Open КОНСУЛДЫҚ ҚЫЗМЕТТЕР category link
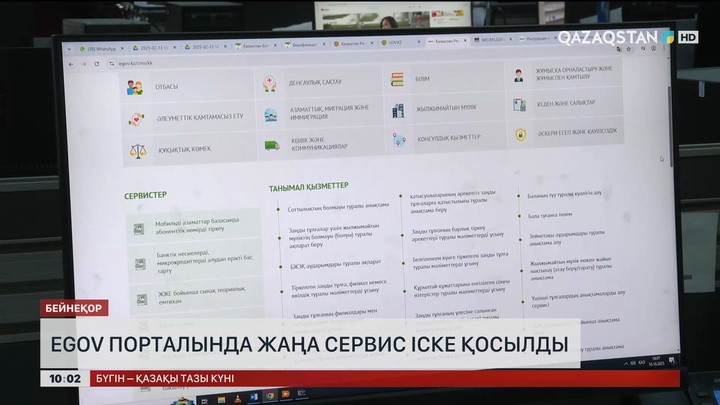The height and width of the screenshot is (405, 720). pyautogui.click(x=449, y=138)
